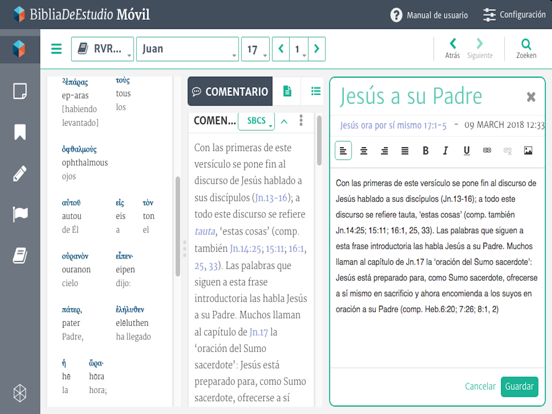Select the Greek word eleluthen
552x414 pixels.
click(132, 323)
